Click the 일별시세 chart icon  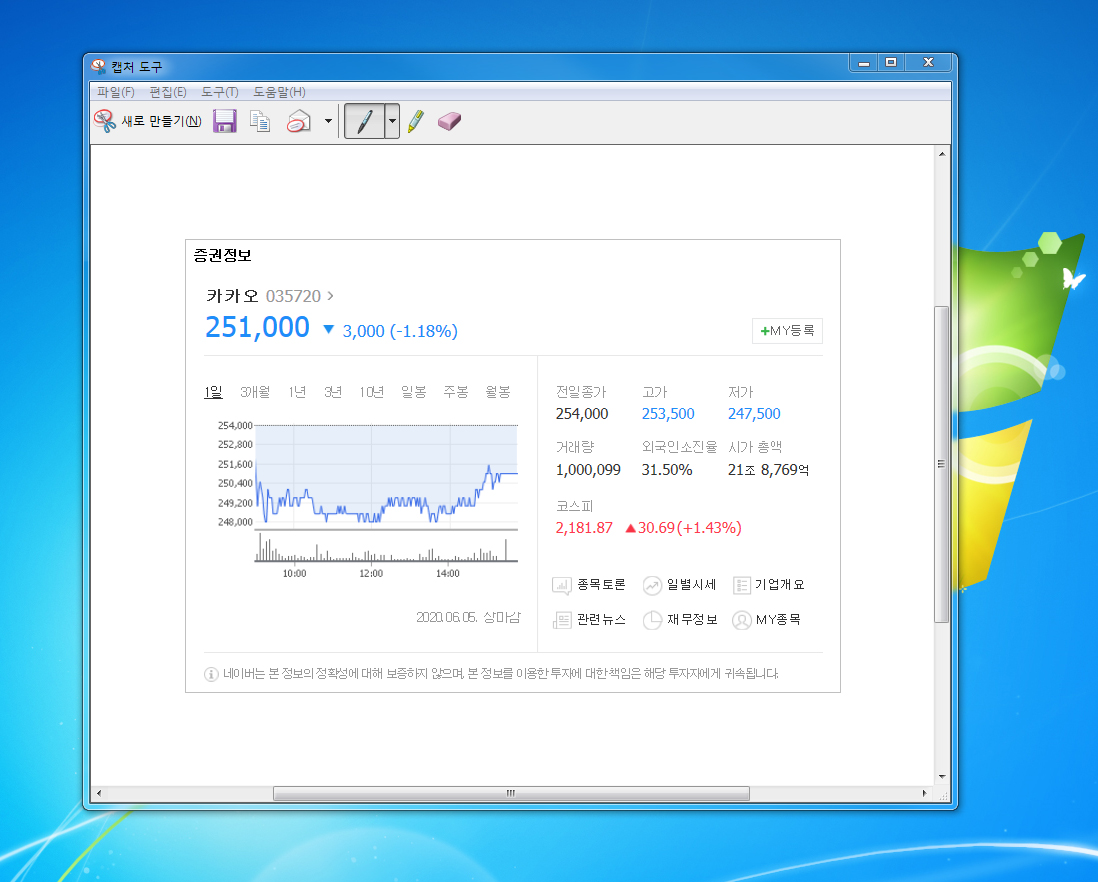[x=652, y=585]
